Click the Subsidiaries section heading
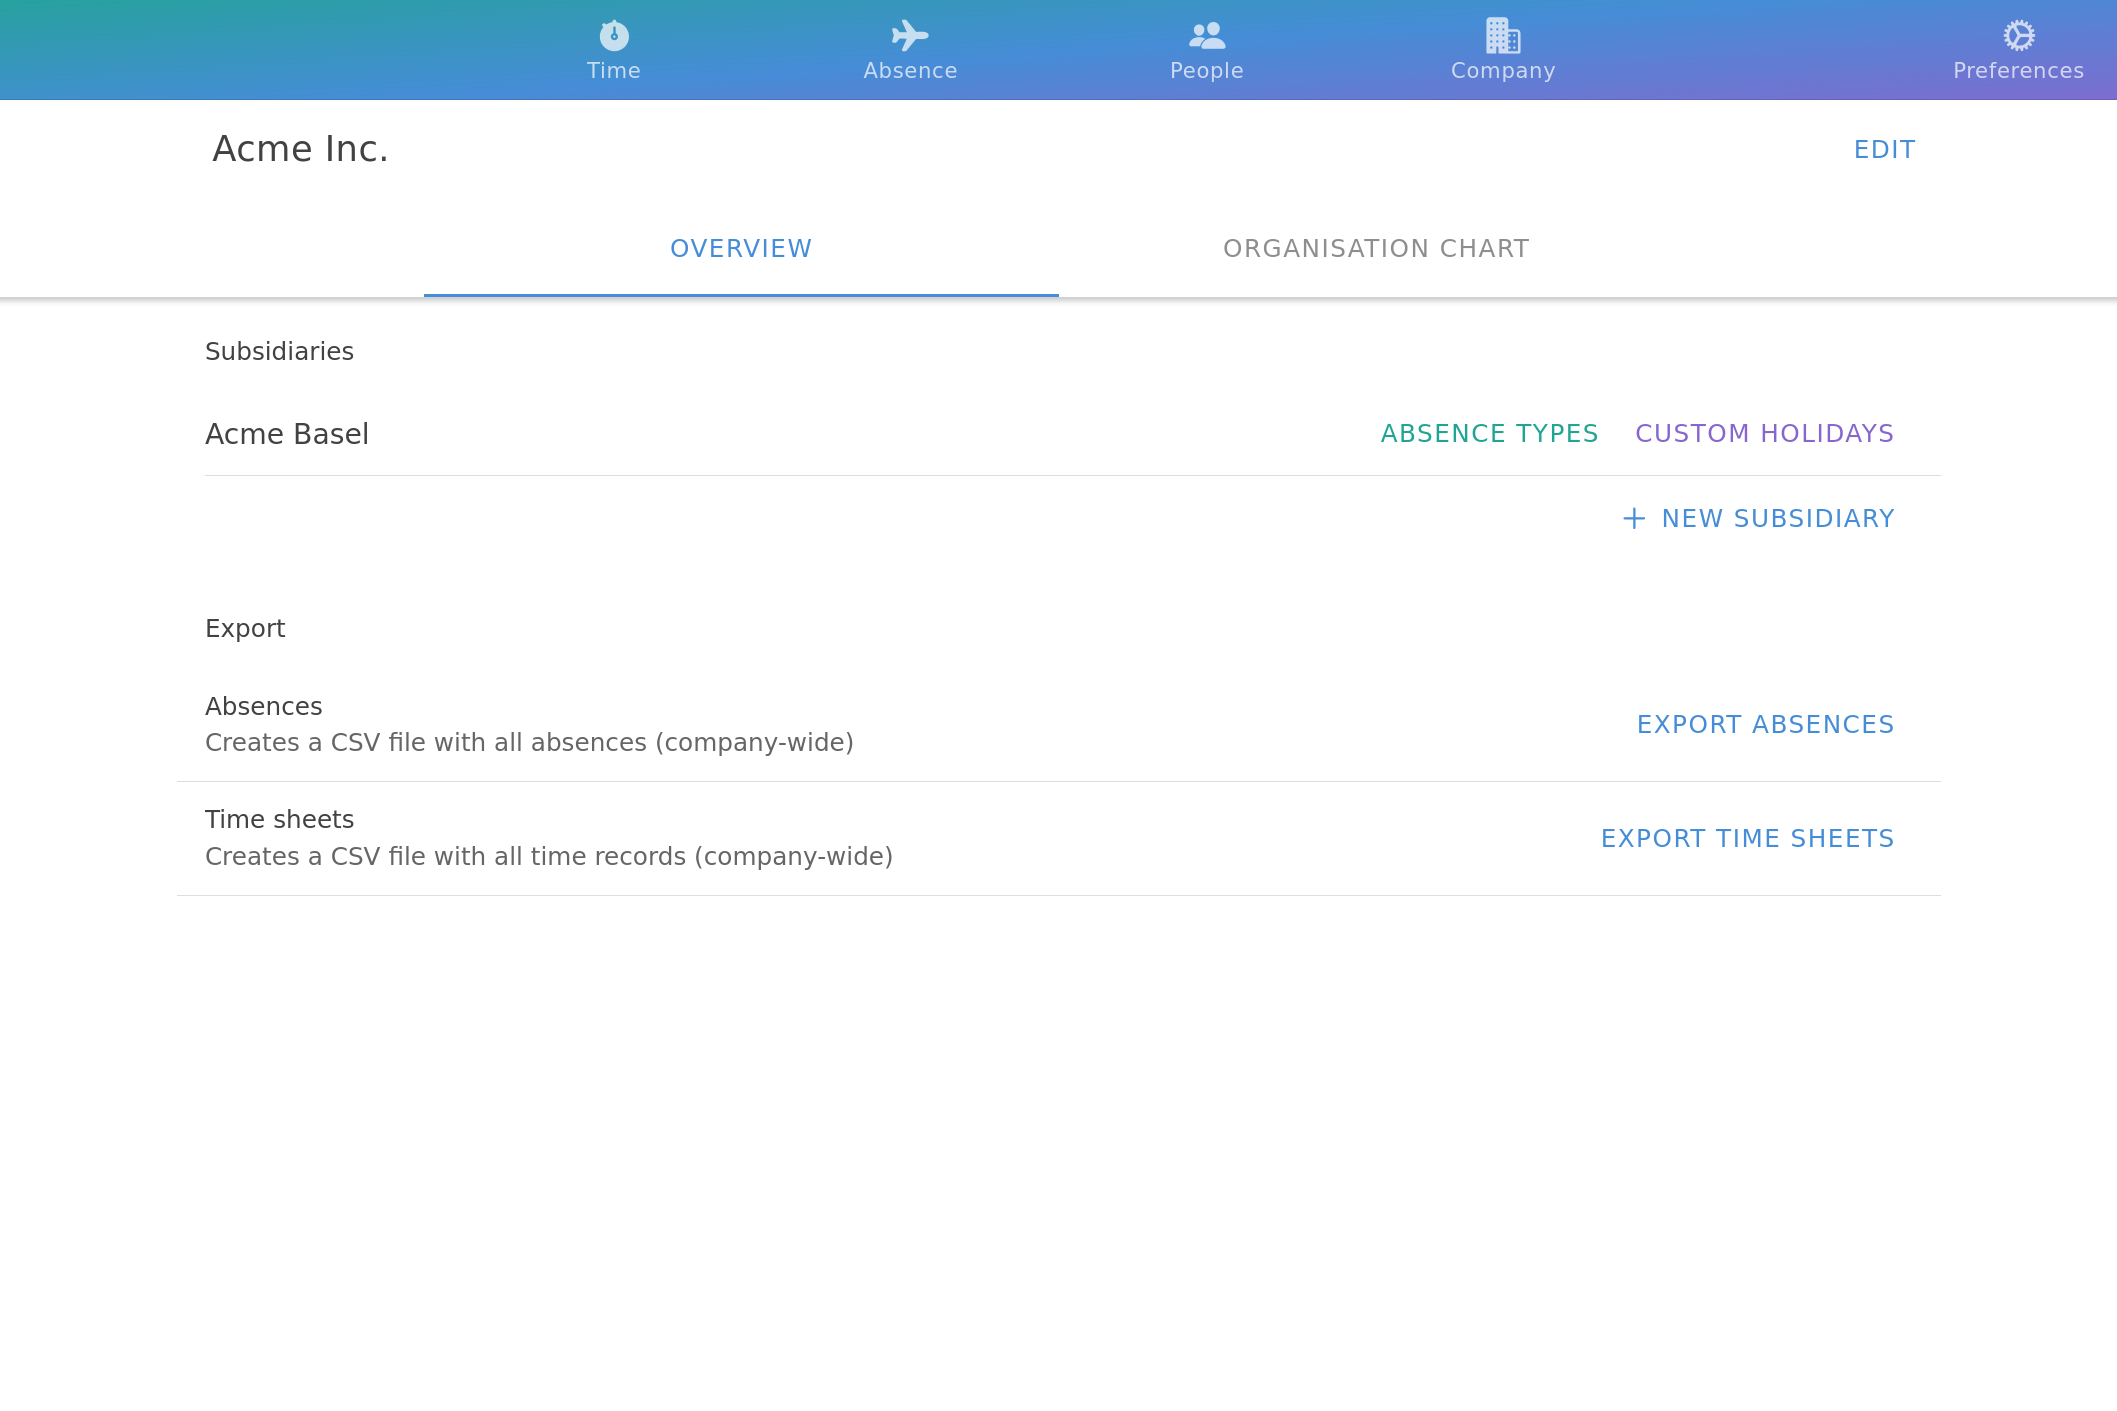Screen dimensions: 2117x1411 click(279, 351)
